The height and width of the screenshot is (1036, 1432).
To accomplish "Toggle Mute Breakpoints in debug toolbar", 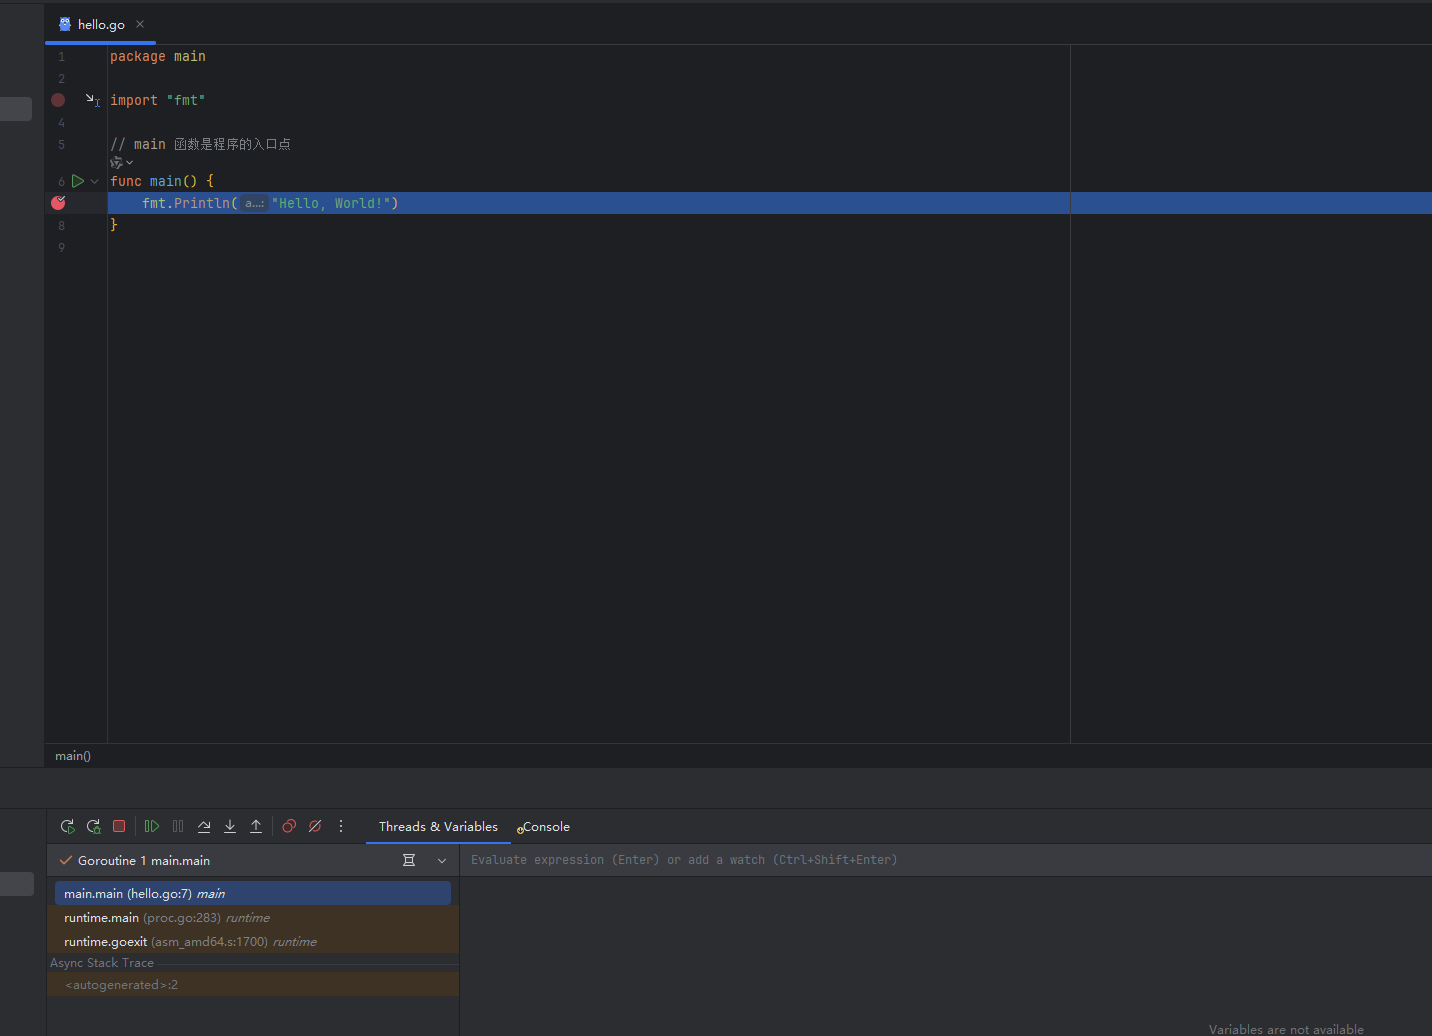I will [x=315, y=826].
